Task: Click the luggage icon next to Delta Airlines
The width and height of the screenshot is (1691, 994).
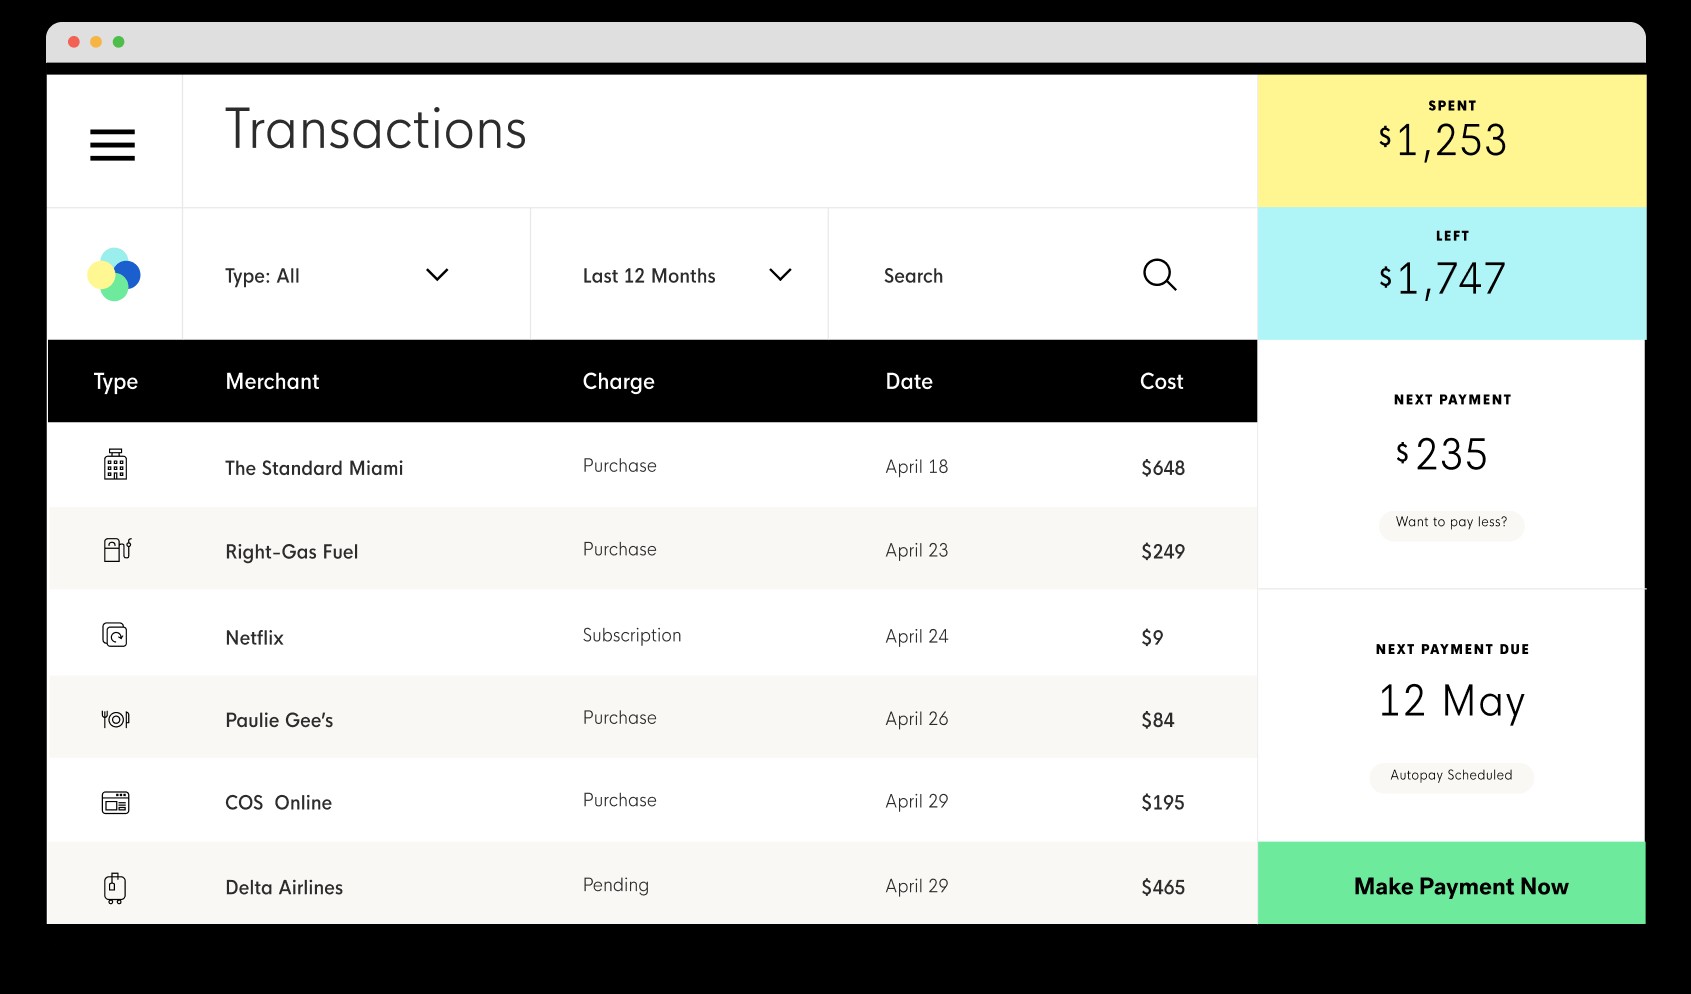Action: pos(116,885)
